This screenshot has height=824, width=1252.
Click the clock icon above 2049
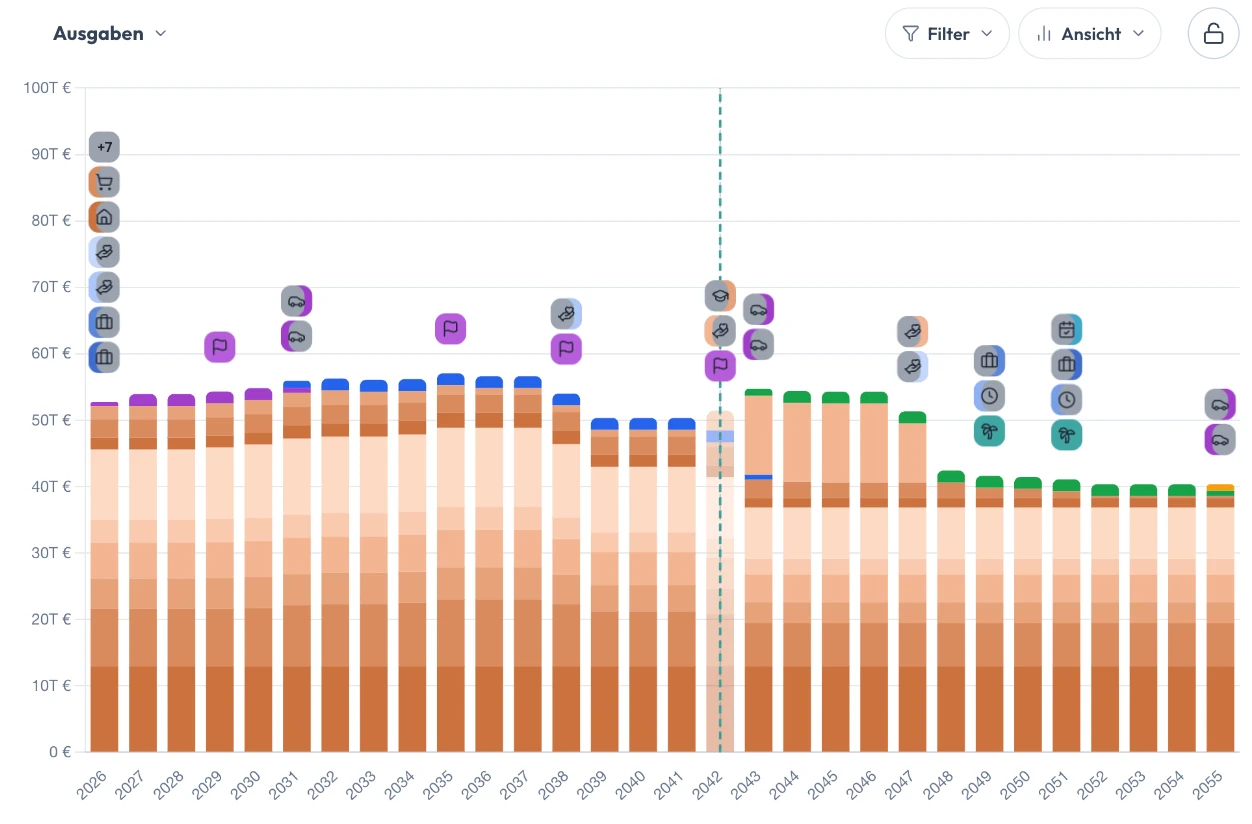pyautogui.click(x=990, y=396)
